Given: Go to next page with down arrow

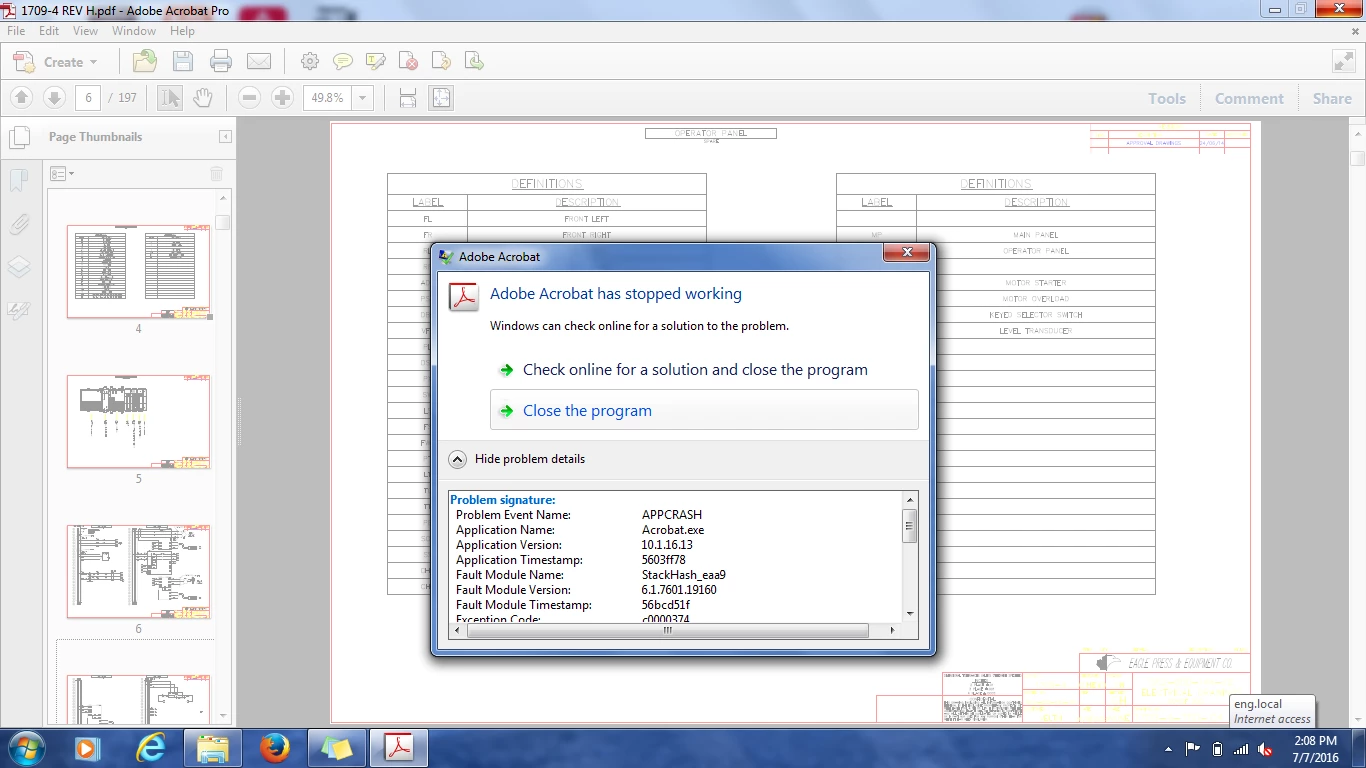Looking at the screenshot, I should [55, 97].
